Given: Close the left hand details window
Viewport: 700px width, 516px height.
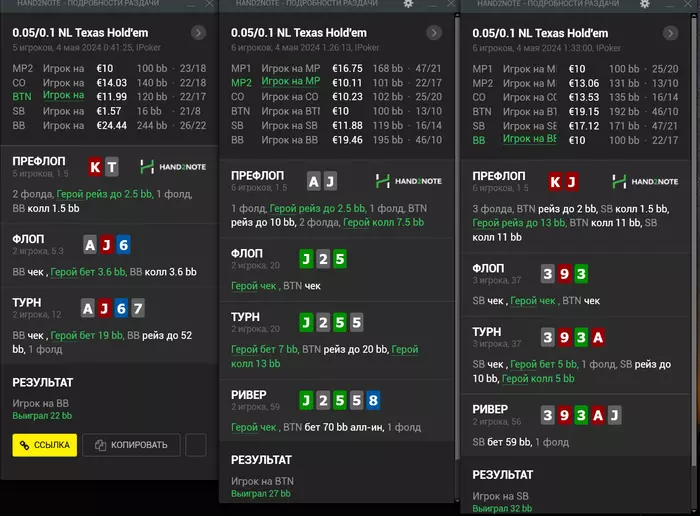Looking at the screenshot, I should tap(209, 4).
